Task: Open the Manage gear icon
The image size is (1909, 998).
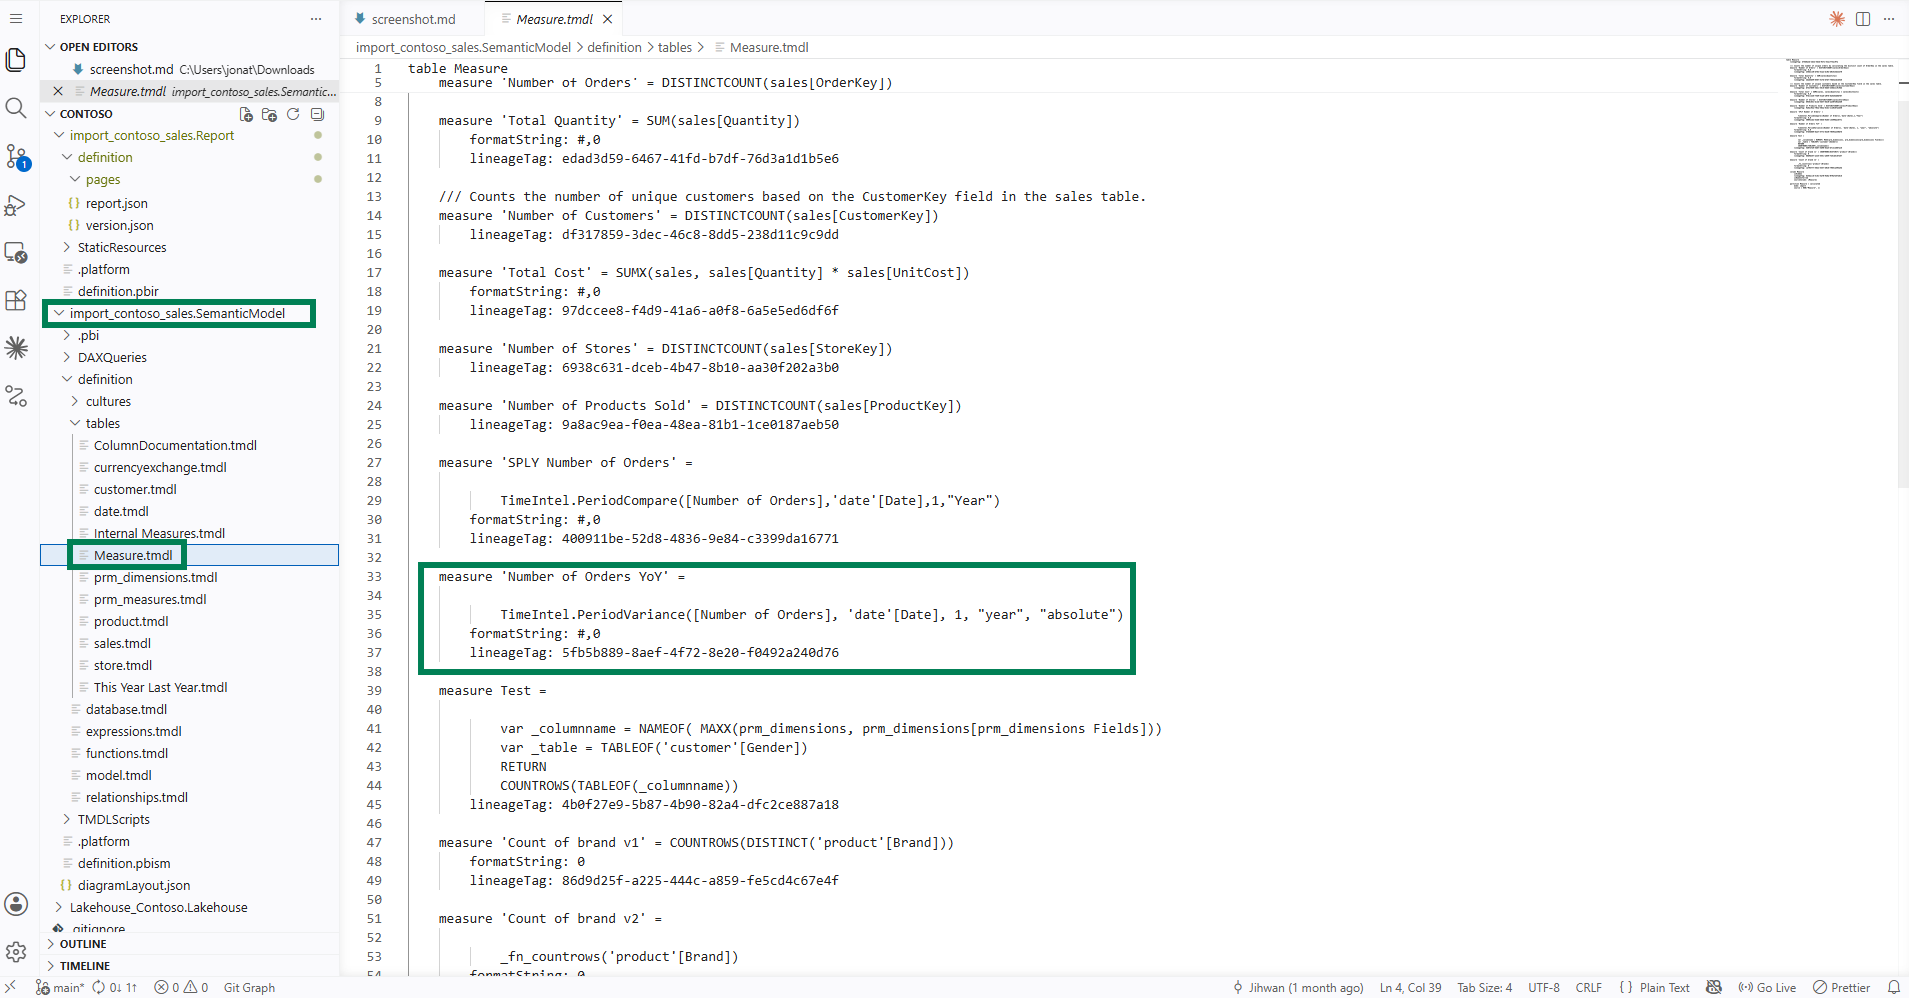Action: [x=16, y=952]
